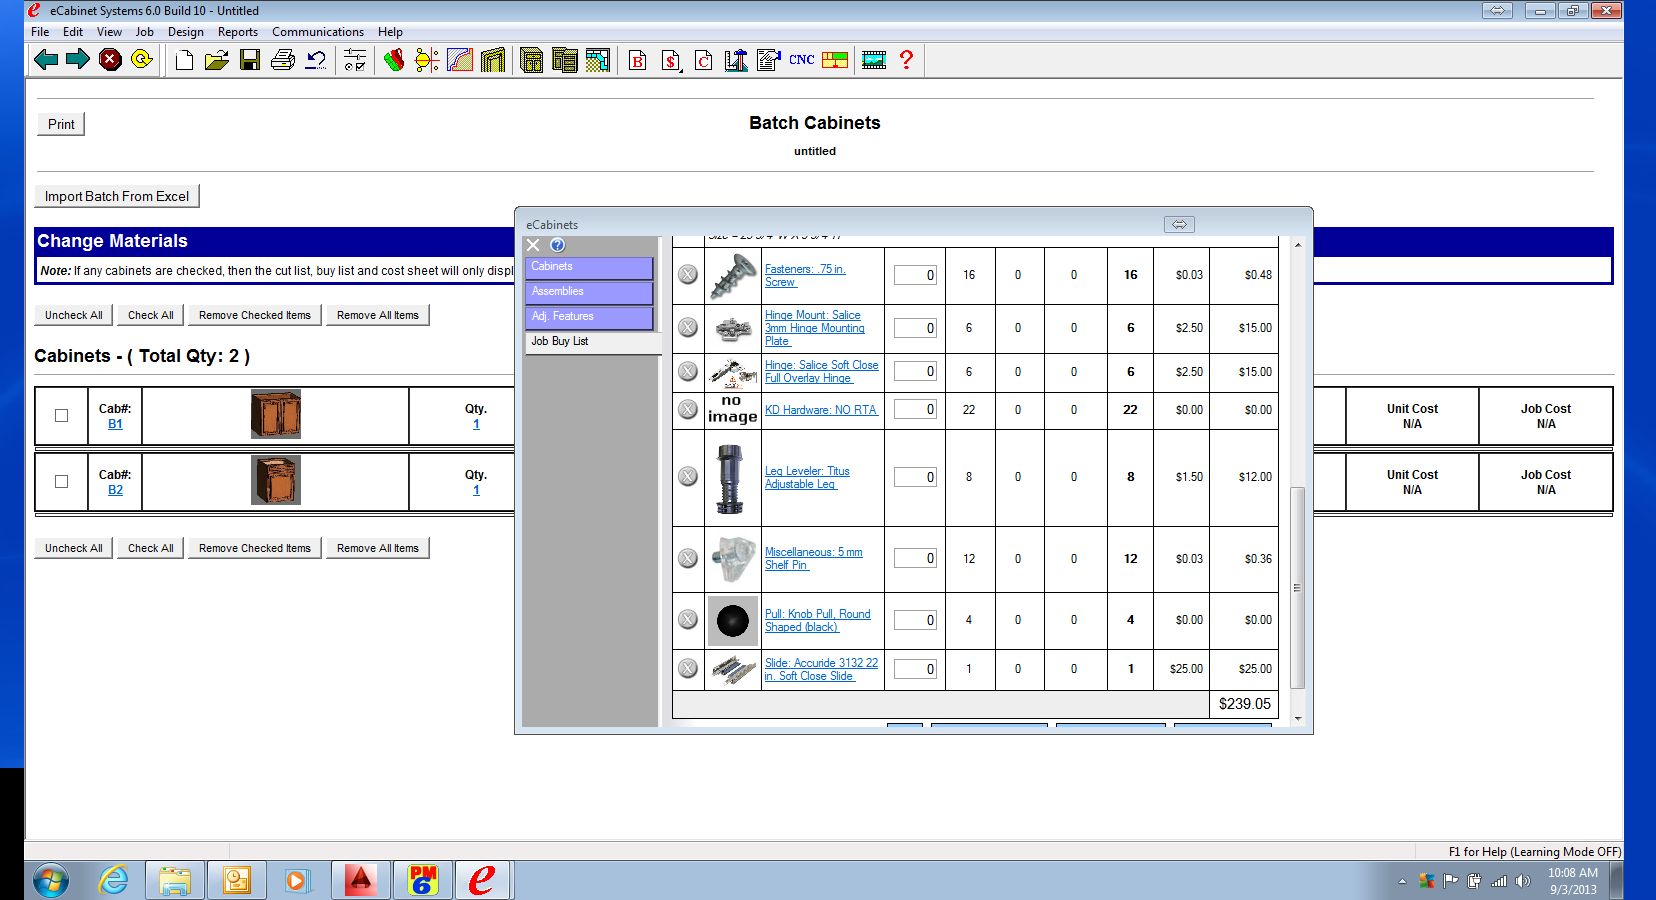
Task: Click the blue help icon in eCabinets panel
Action: tap(558, 245)
